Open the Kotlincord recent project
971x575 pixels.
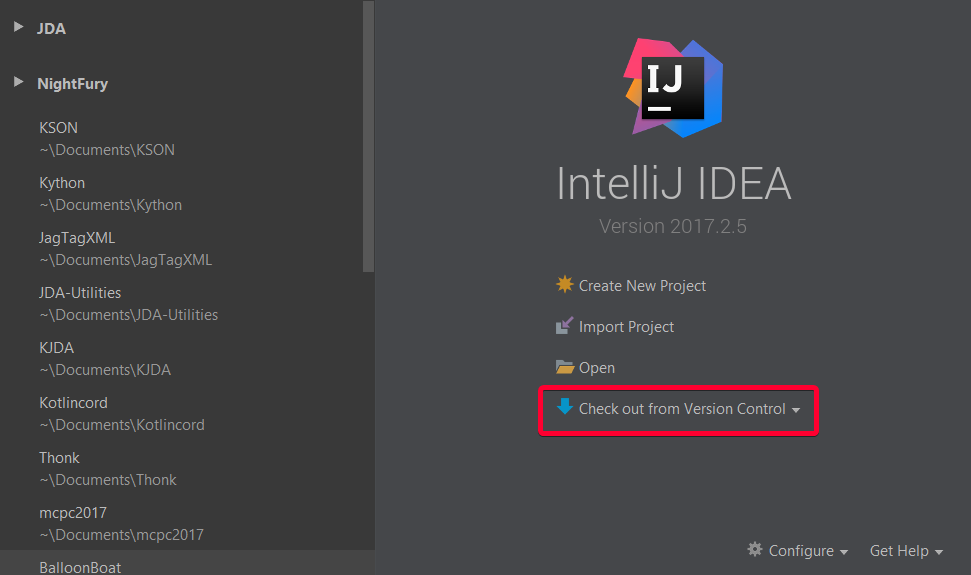pyautogui.click(x=121, y=414)
